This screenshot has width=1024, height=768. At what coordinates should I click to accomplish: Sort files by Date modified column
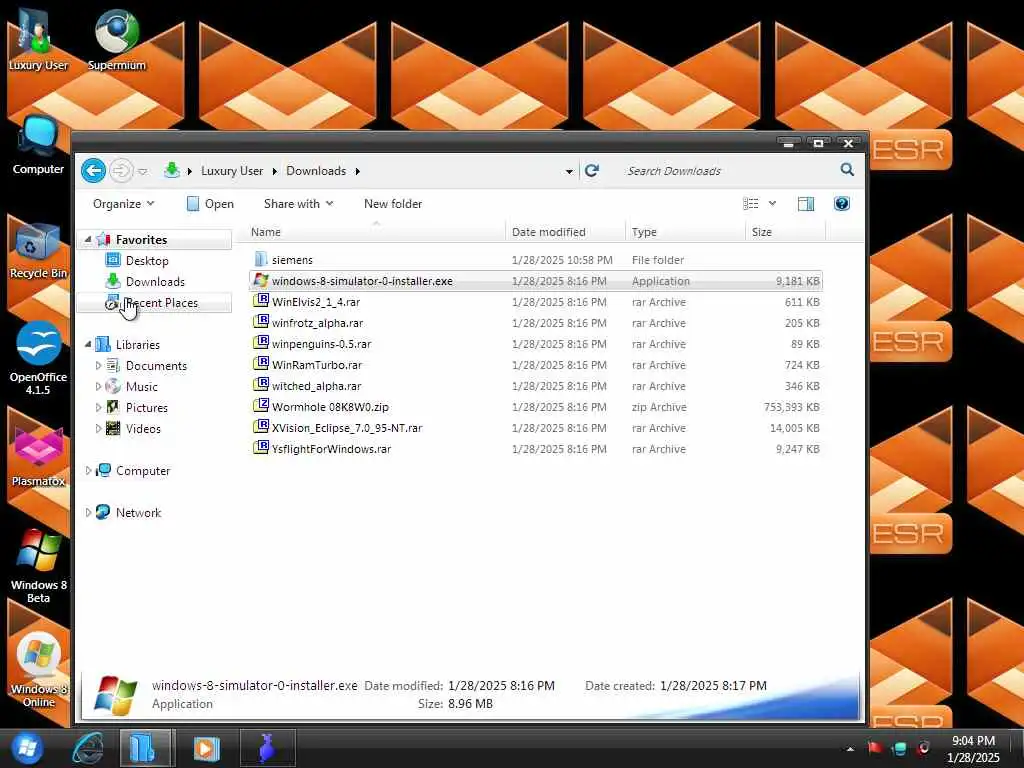(x=566, y=232)
